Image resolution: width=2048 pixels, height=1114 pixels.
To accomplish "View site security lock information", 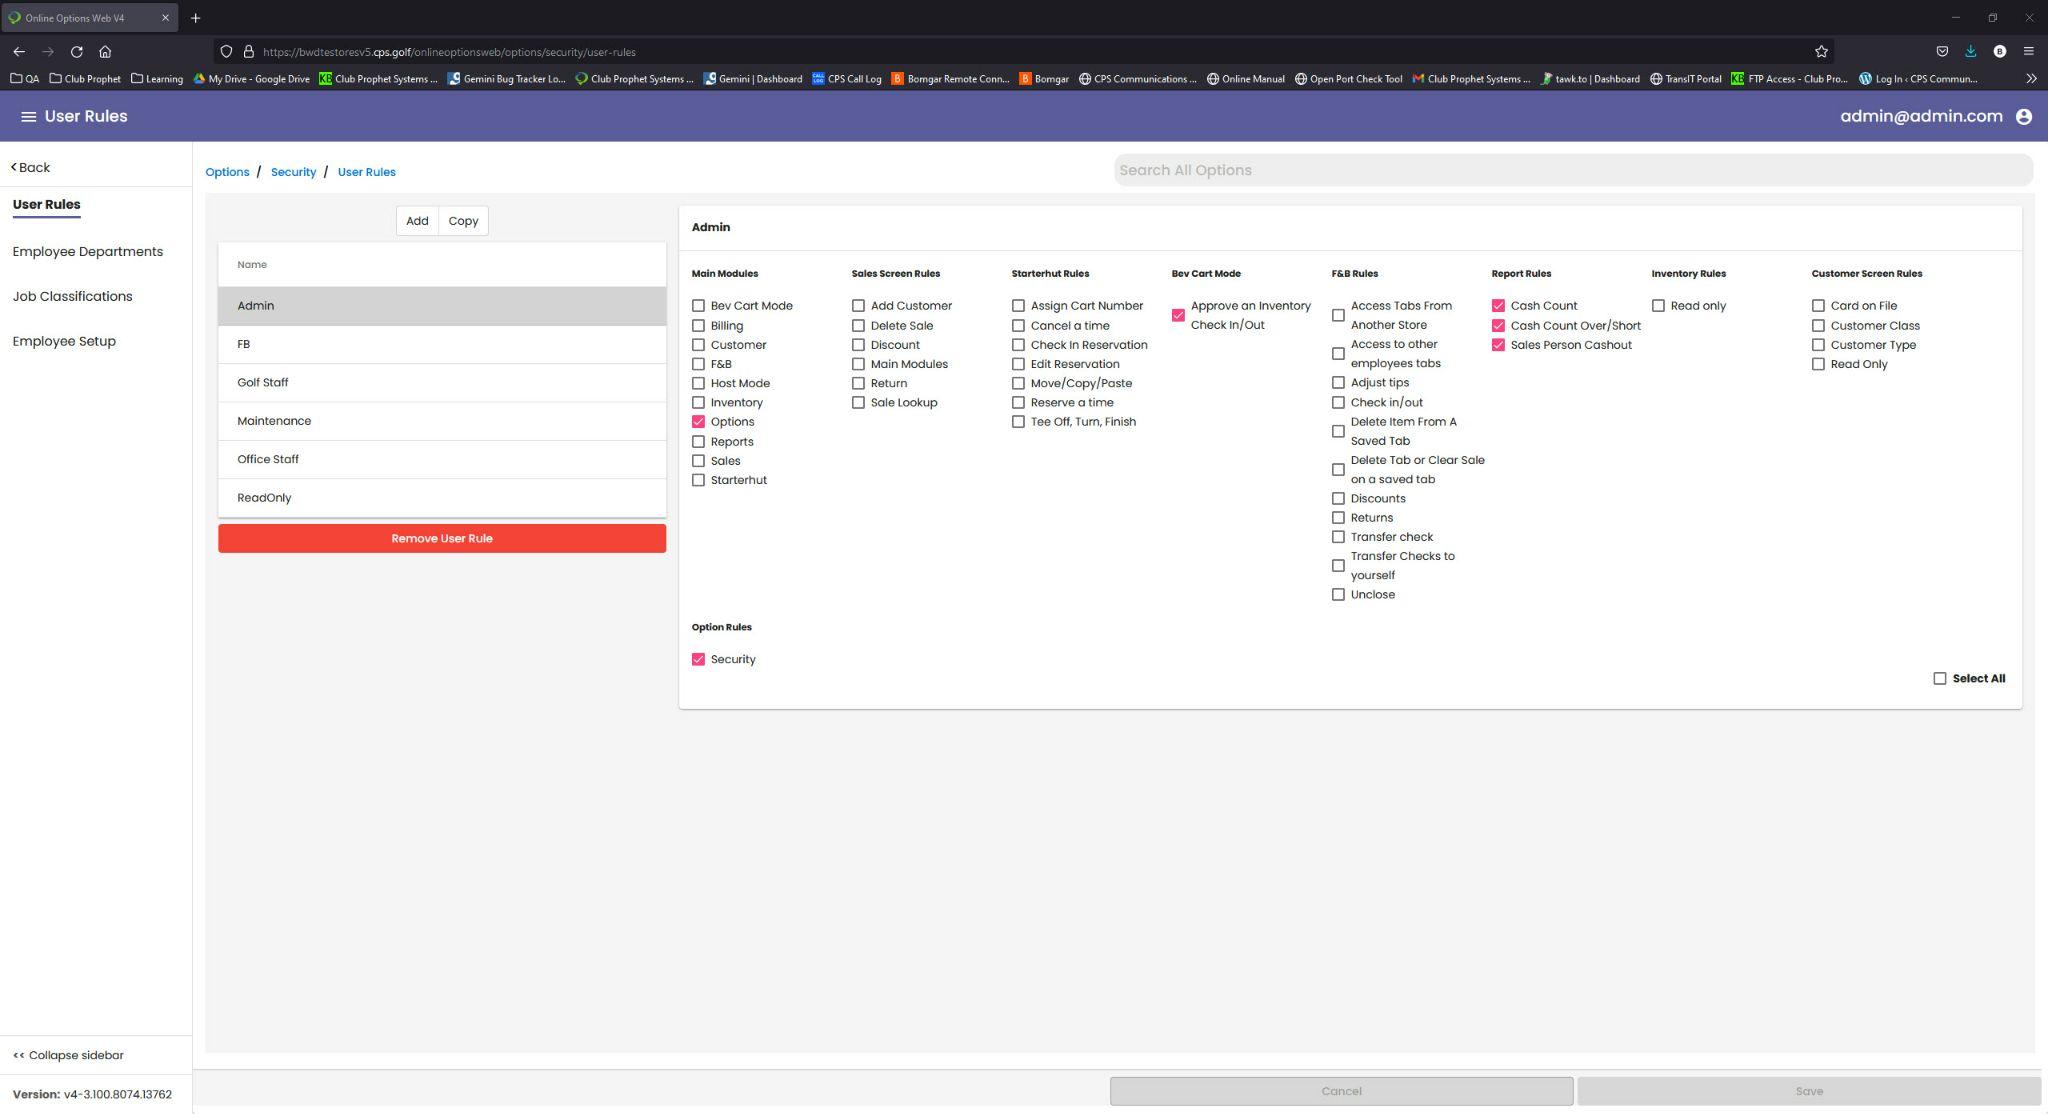I will [x=249, y=52].
